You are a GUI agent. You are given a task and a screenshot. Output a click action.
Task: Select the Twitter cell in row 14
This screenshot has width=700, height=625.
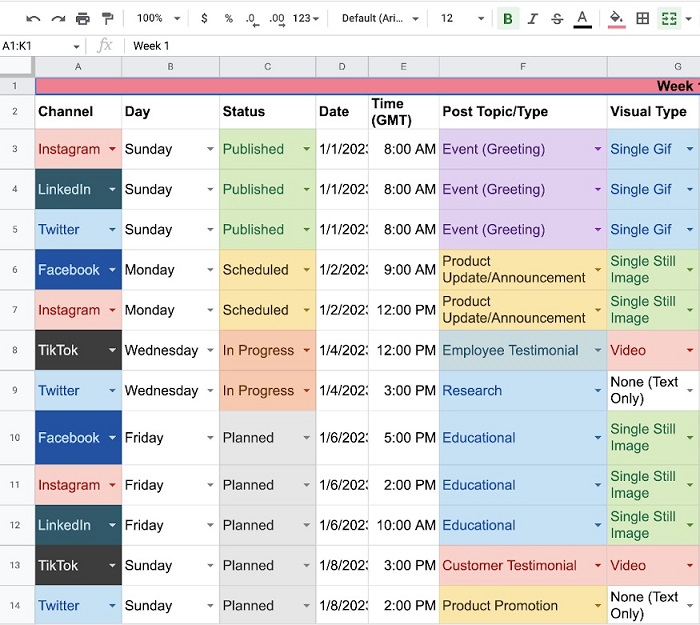point(78,605)
